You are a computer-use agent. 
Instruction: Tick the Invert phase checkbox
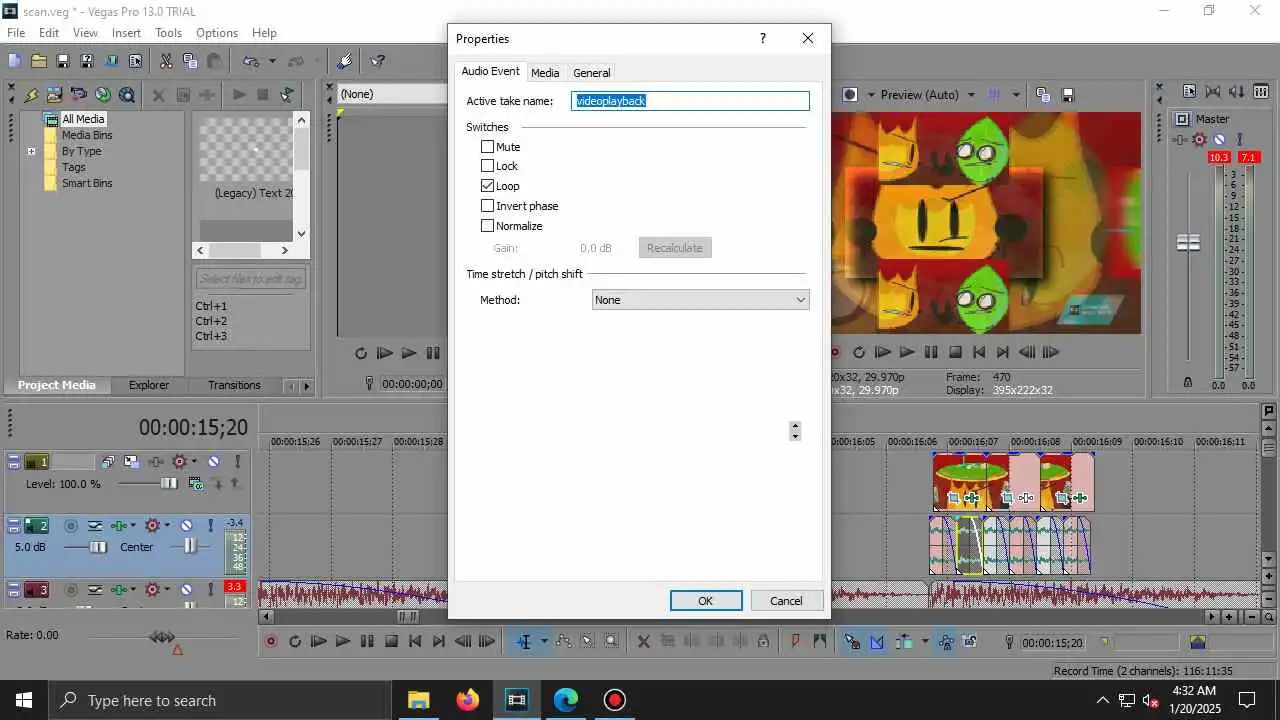click(x=488, y=206)
